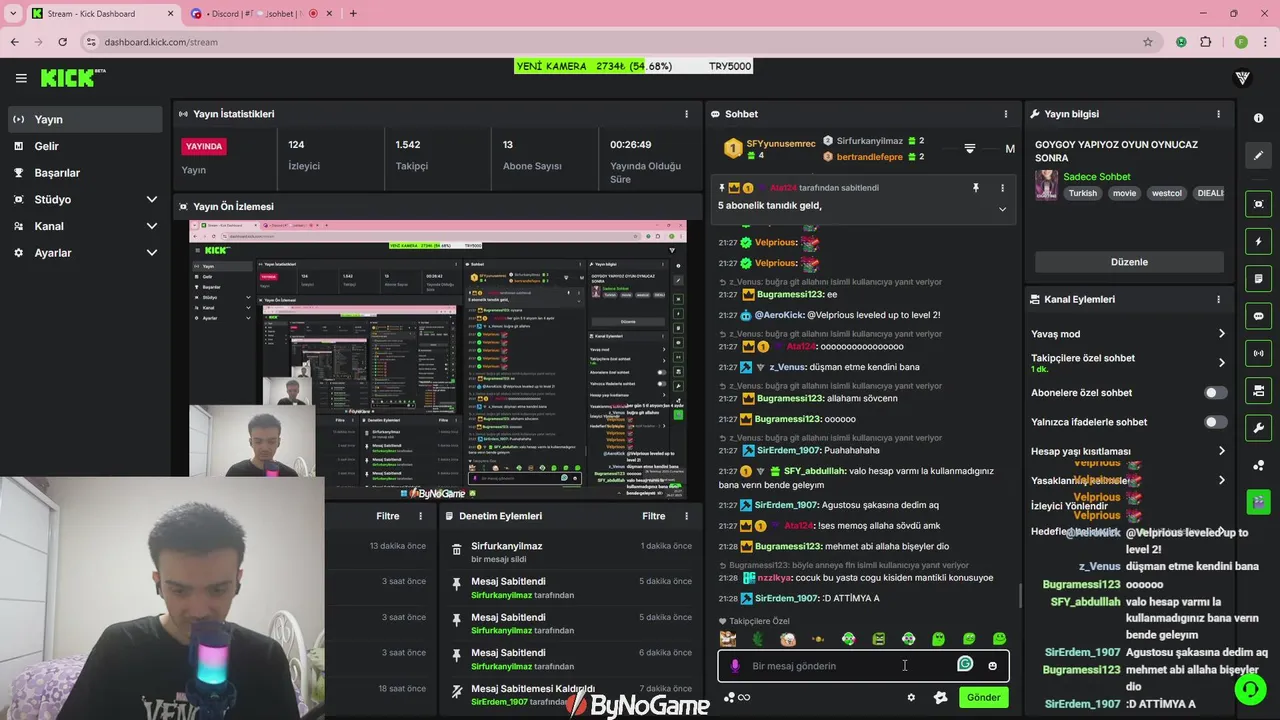Screen dimensions: 1280x720
Task: Click the pencil edit icon in right rail
Action: pos(1258,155)
